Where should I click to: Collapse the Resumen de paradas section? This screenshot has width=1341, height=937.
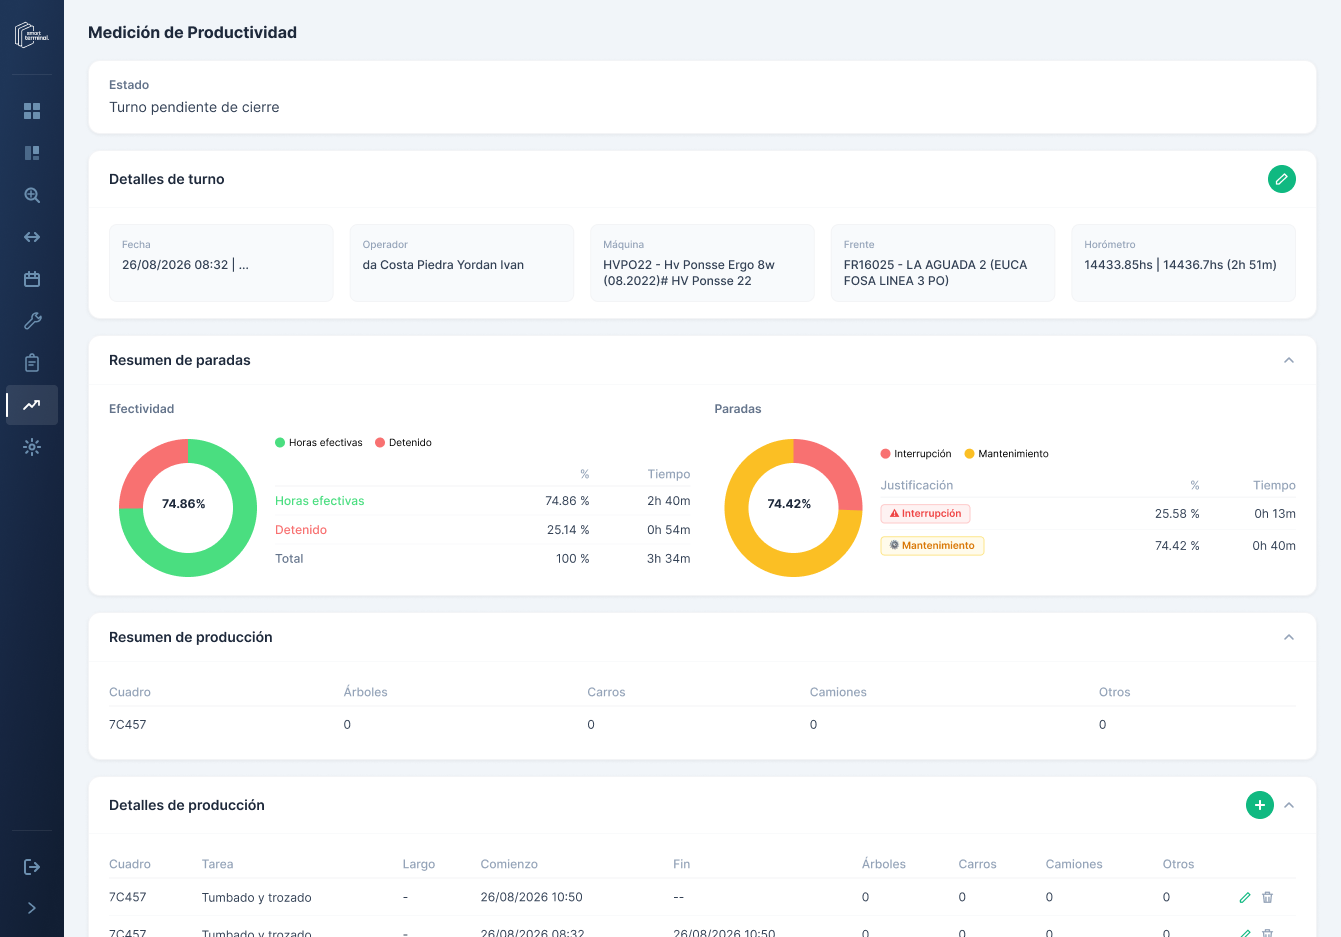coord(1289,360)
